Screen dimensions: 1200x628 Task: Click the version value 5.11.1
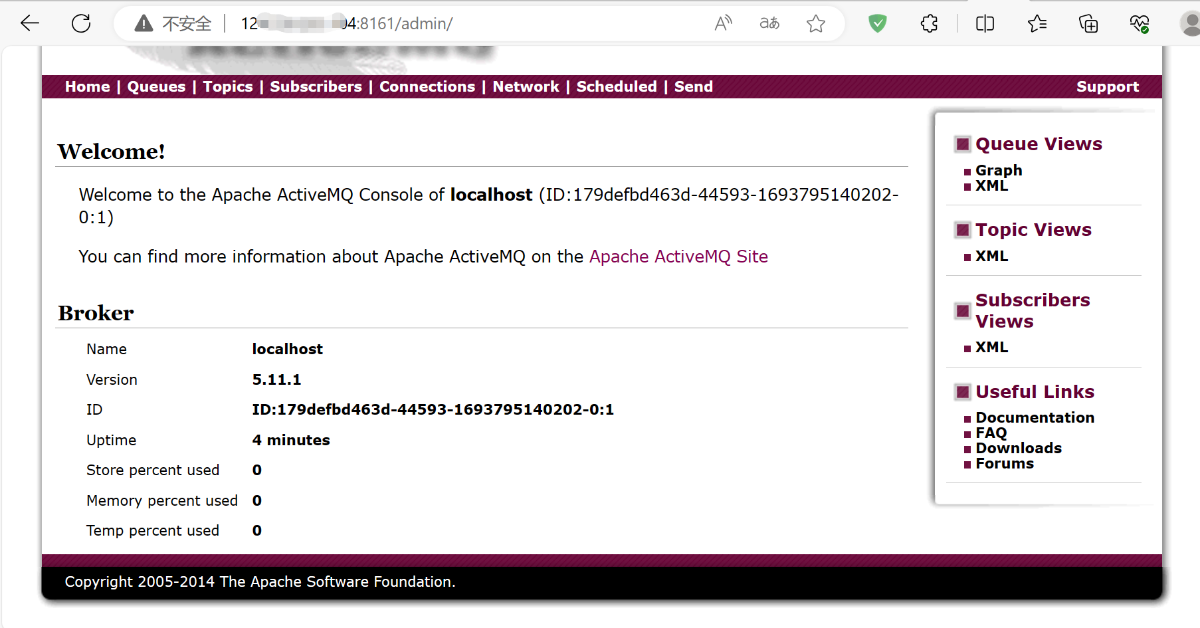click(x=277, y=380)
